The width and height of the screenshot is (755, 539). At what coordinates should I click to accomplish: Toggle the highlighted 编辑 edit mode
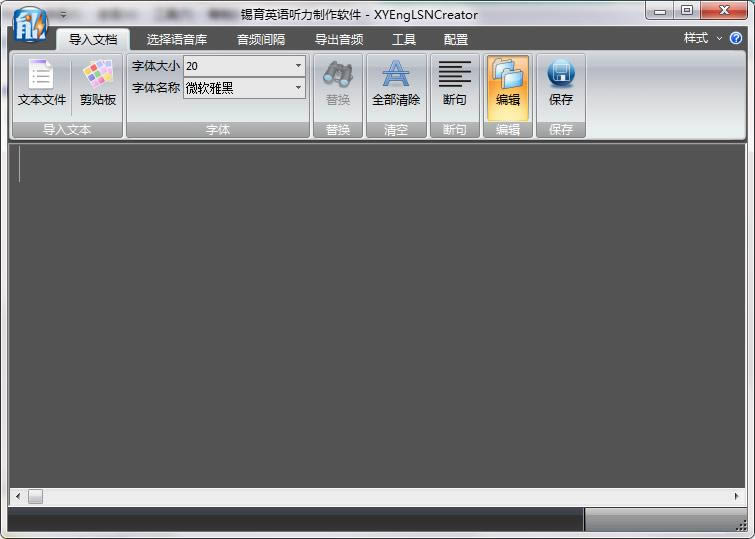pos(508,87)
